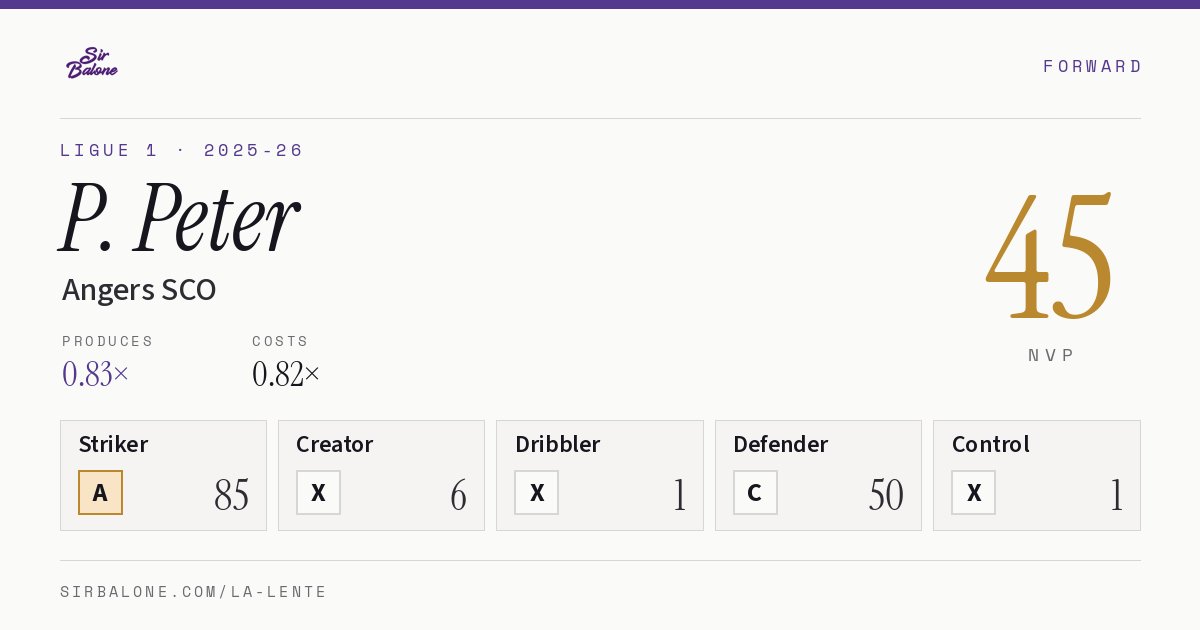1200x630 pixels.
Task: Select the Dribbler X grade badge
Action: coord(536,493)
